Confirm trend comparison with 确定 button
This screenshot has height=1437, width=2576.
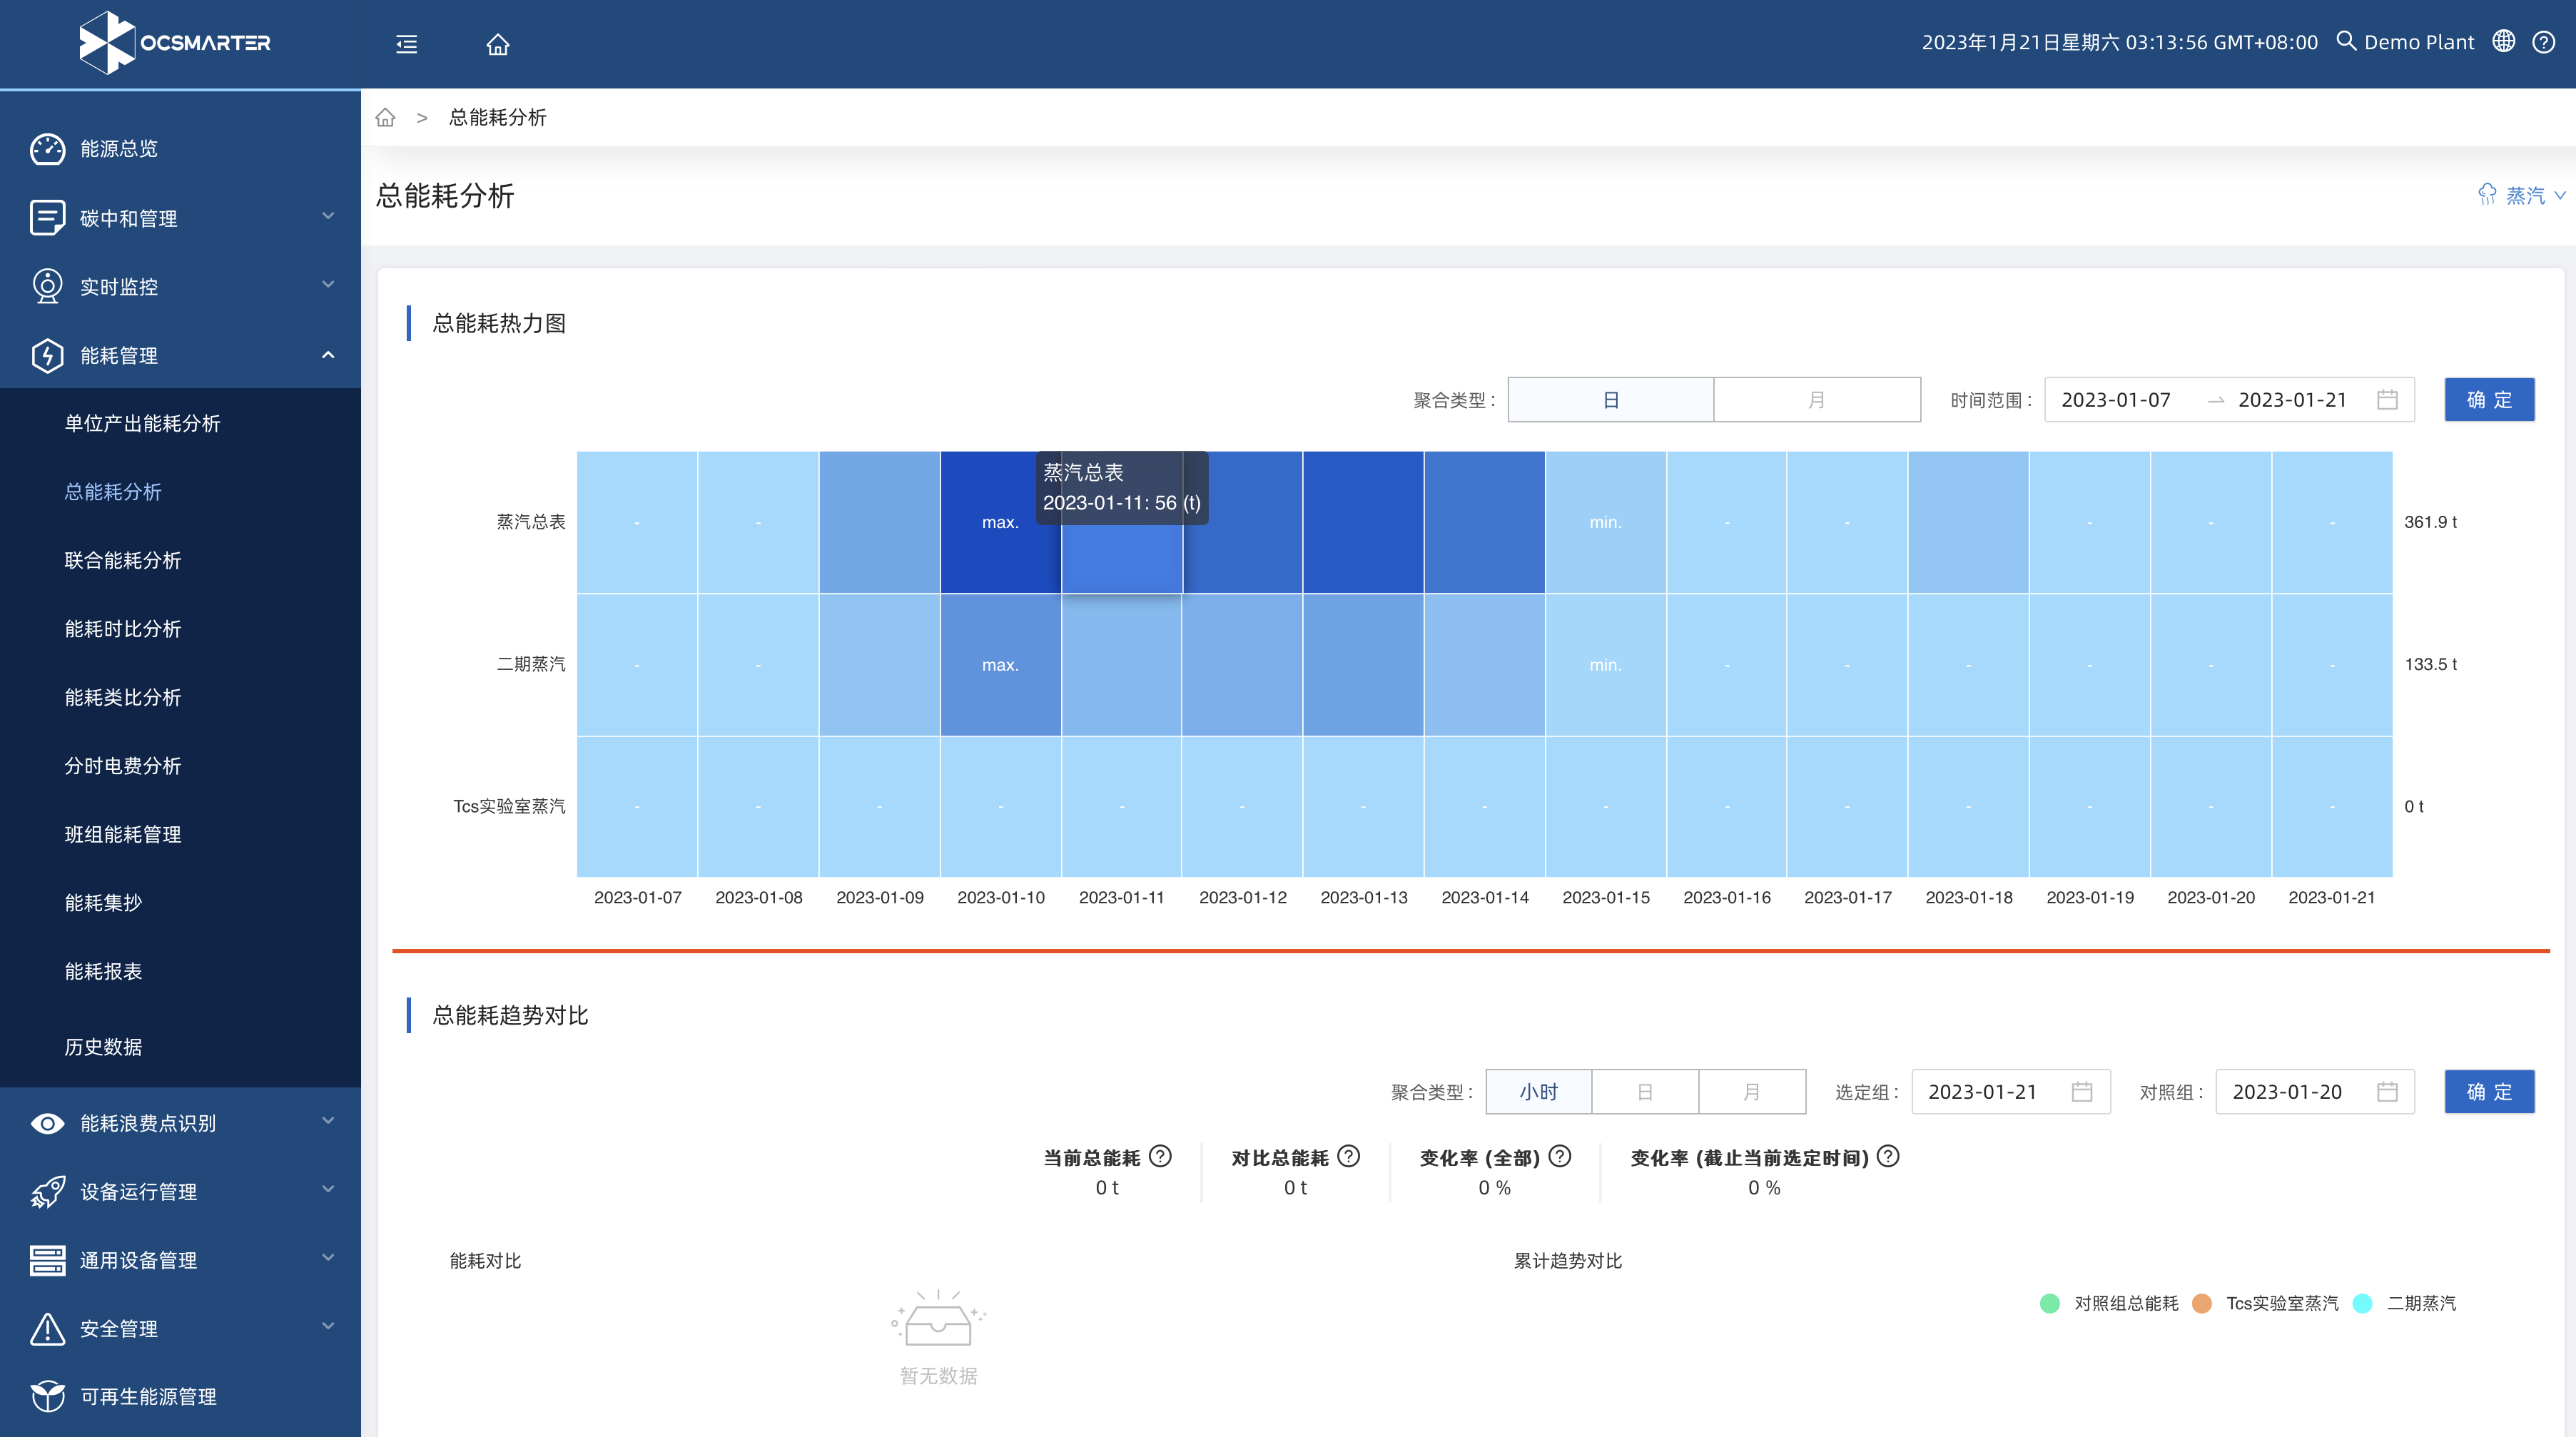coord(2489,1092)
